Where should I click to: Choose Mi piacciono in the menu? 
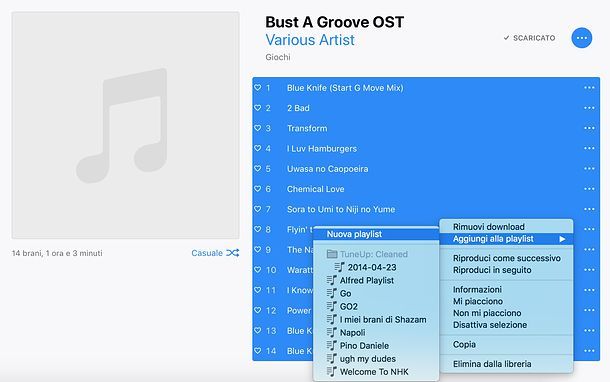(506, 301)
